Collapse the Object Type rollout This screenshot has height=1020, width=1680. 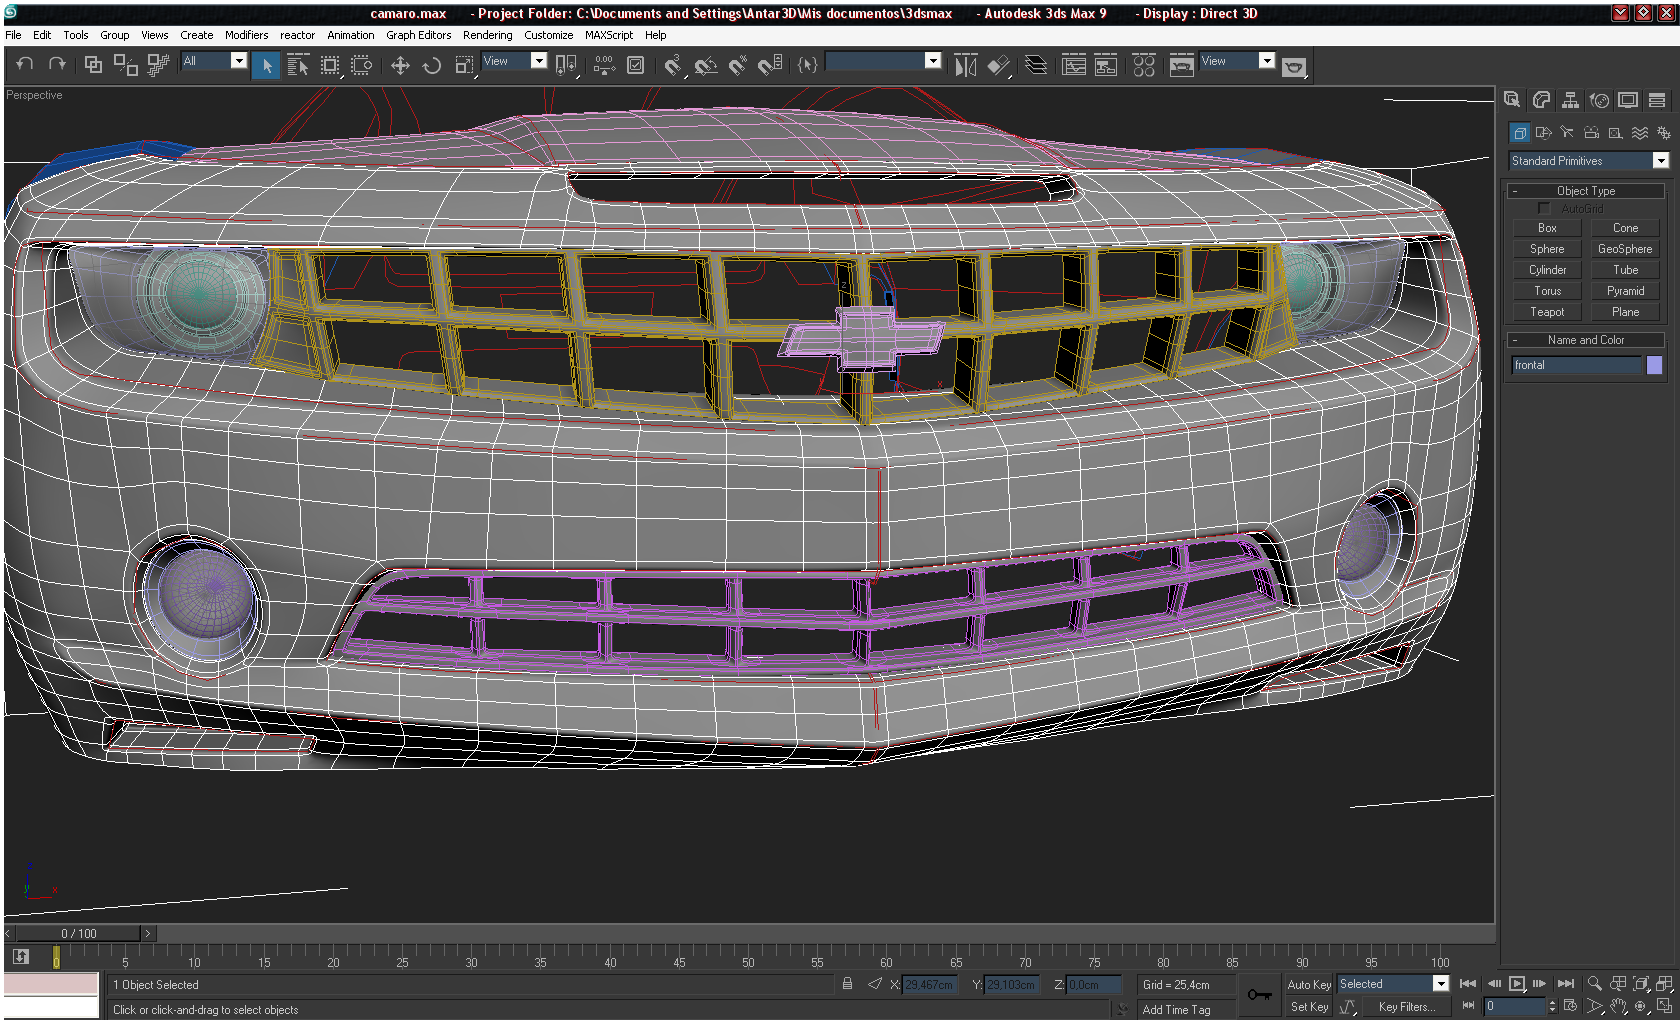click(1586, 191)
